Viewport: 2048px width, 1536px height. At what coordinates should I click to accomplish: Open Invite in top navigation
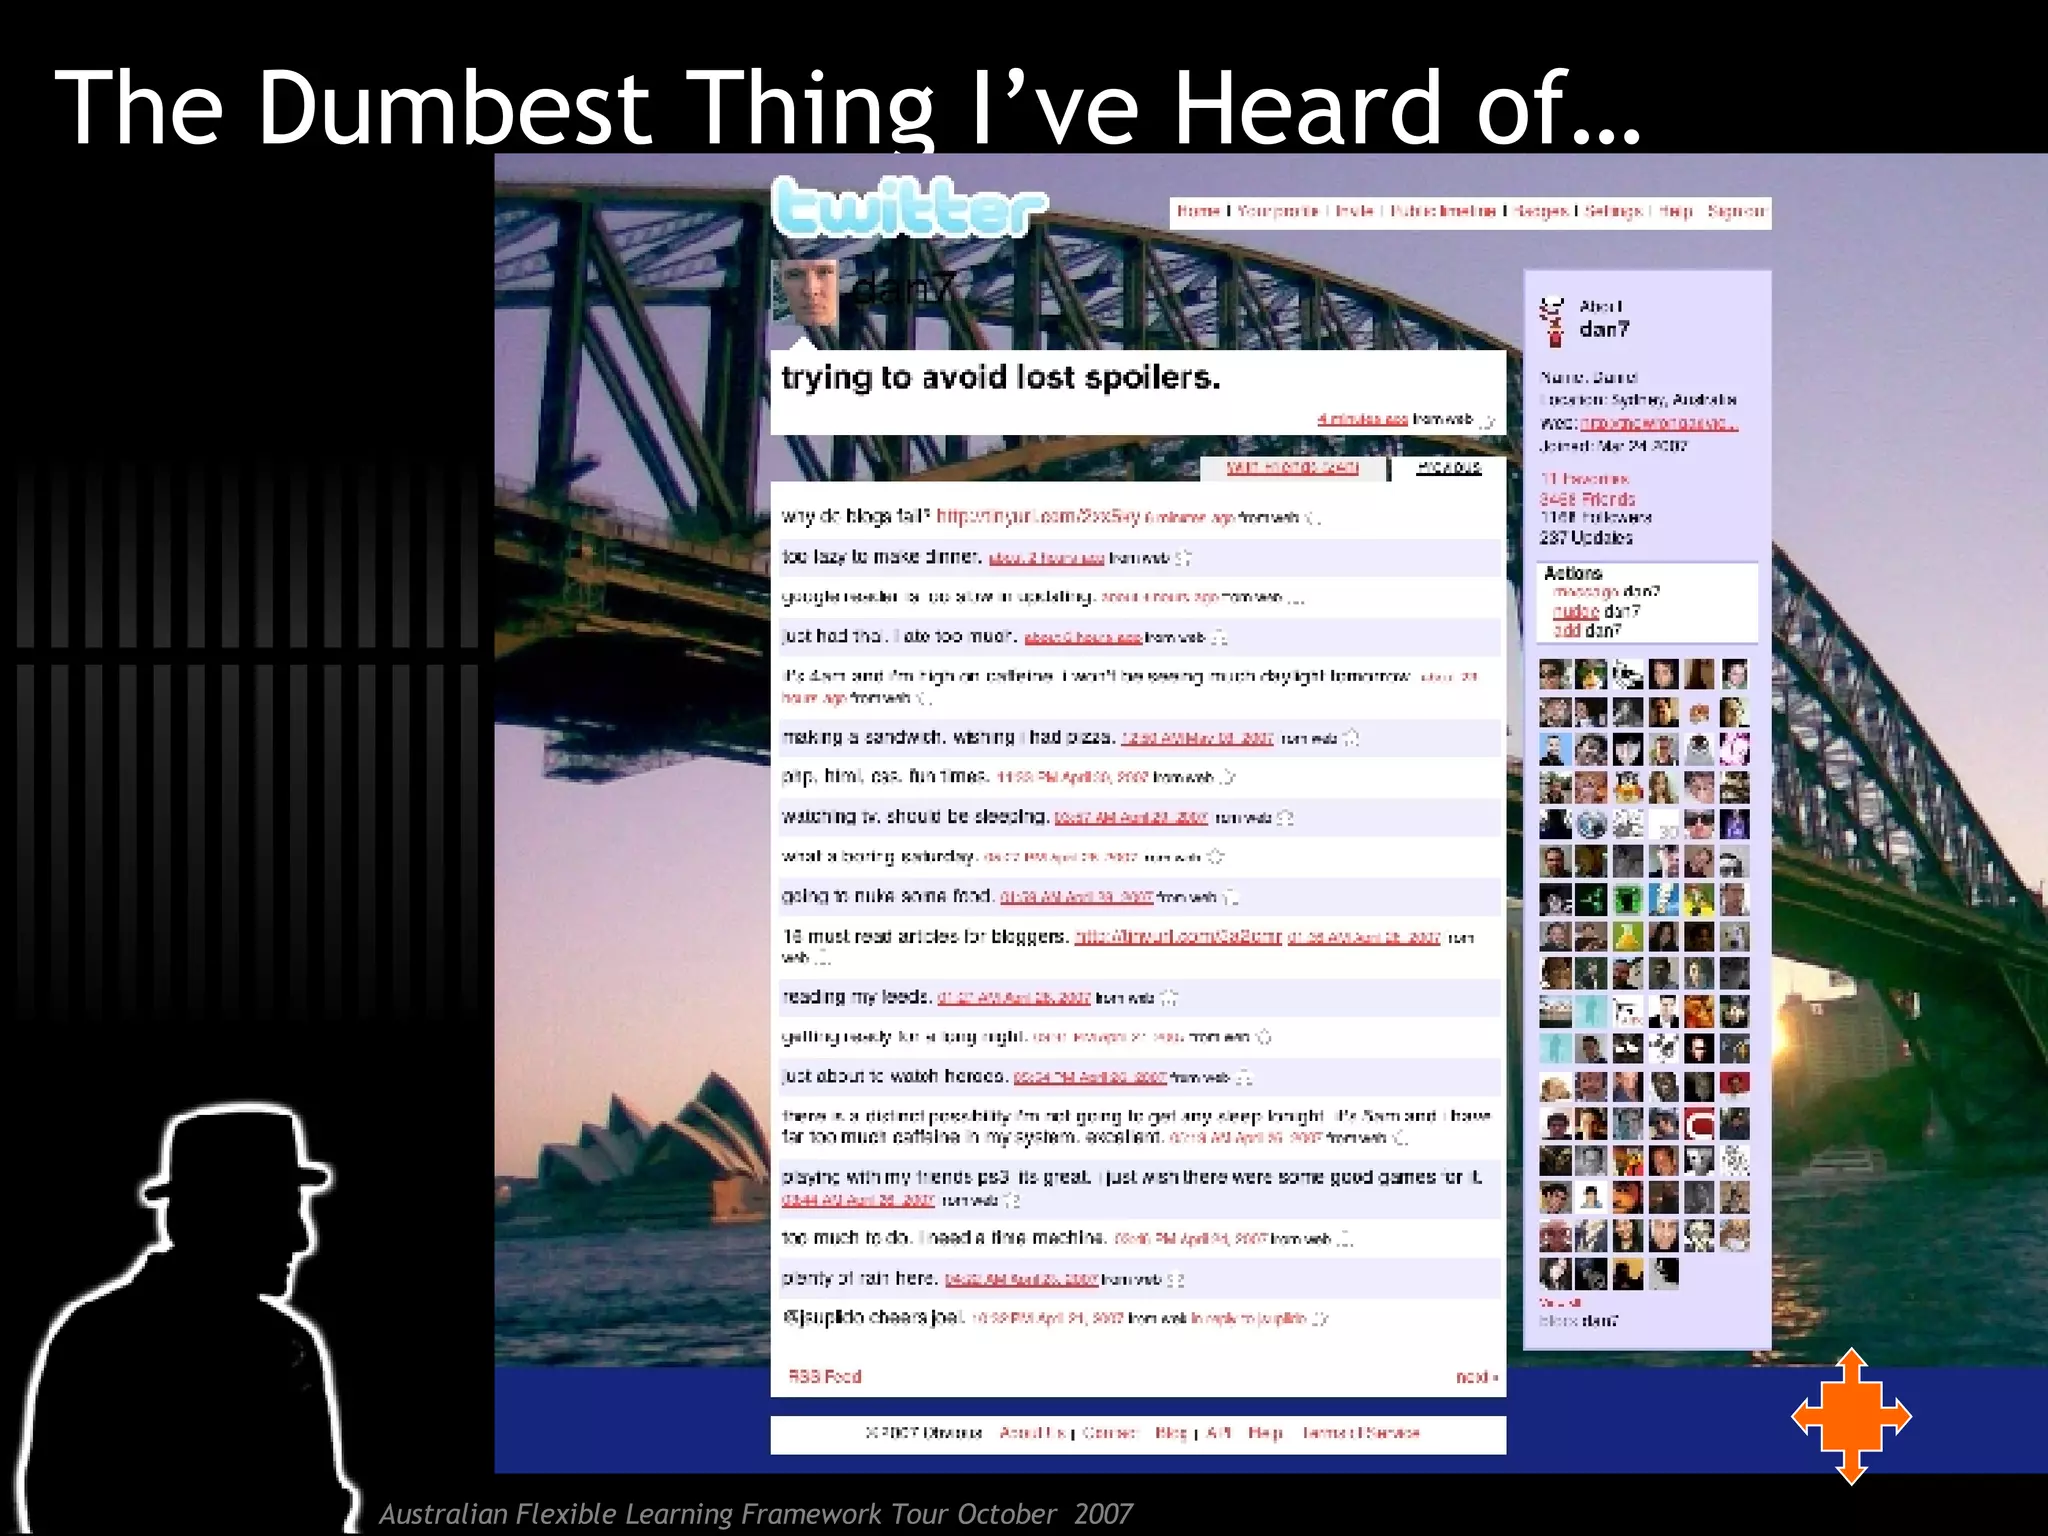pos(1354,211)
